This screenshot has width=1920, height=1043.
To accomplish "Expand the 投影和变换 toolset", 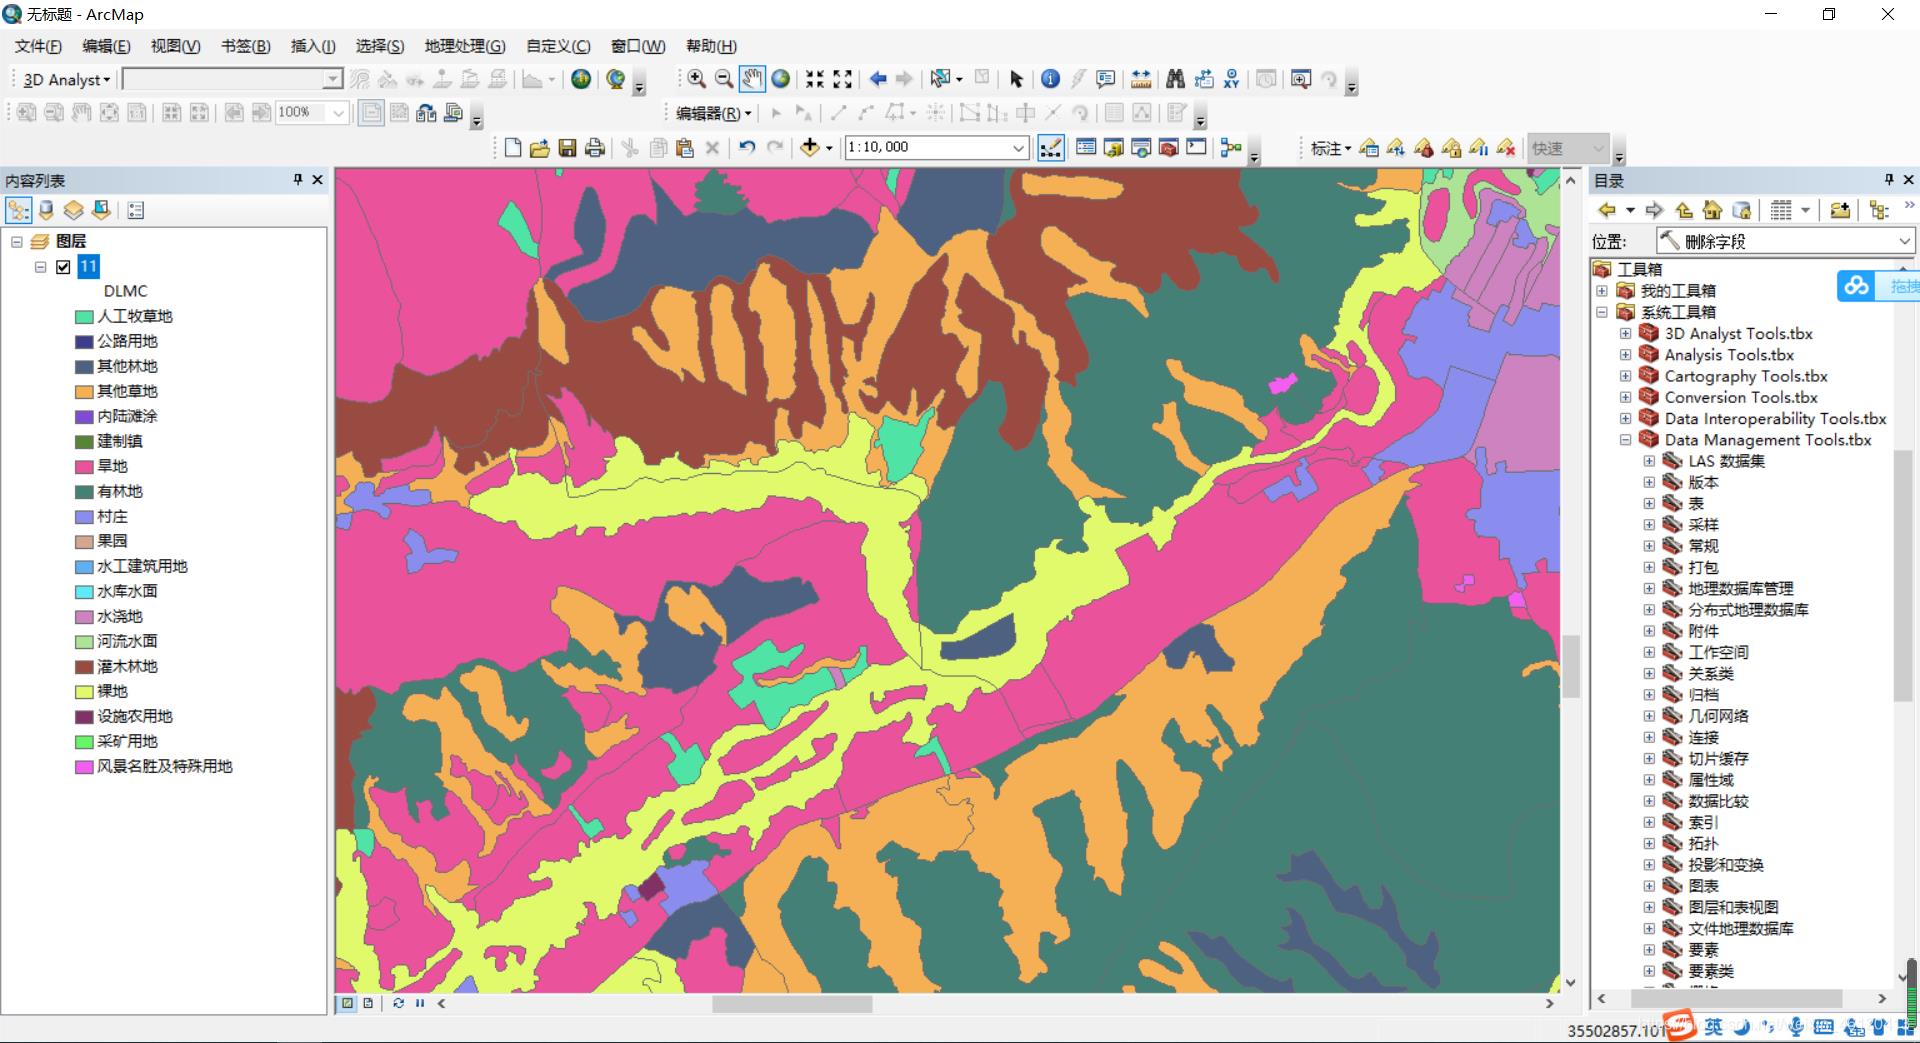I will click(1649, 865).
